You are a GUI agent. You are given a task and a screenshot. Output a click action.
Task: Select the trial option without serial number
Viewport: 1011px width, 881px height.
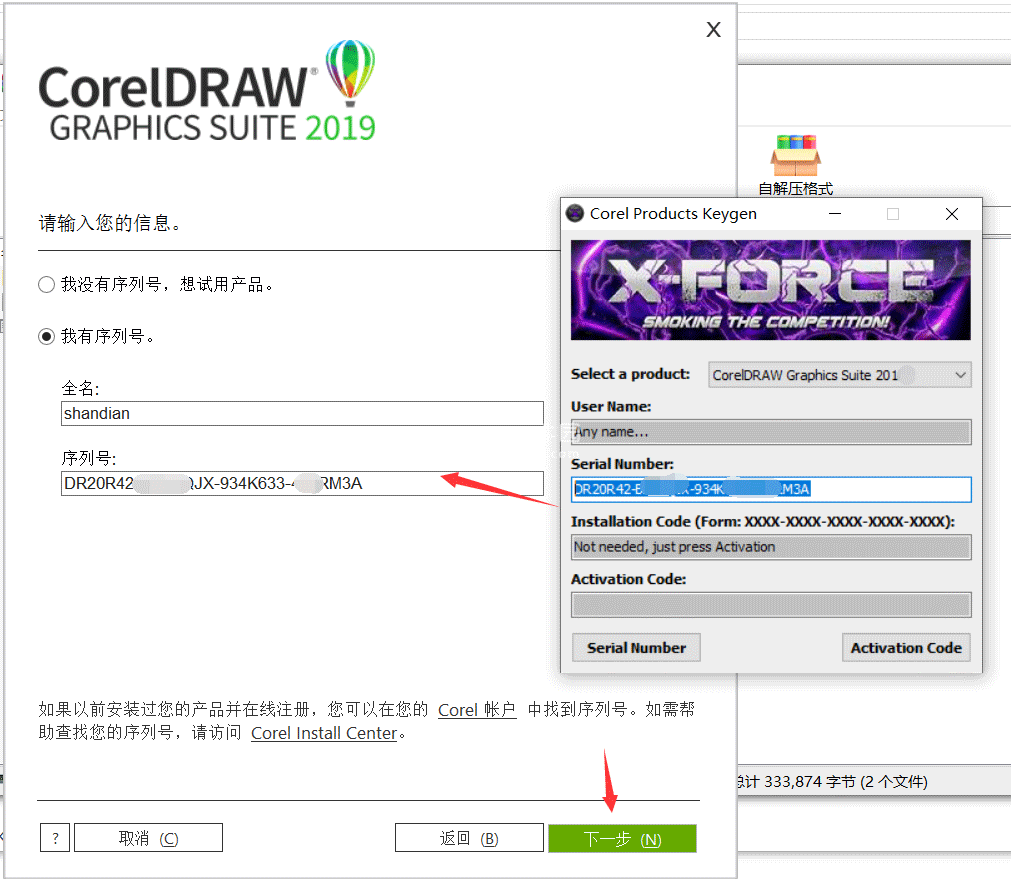[x=46, y=284]
